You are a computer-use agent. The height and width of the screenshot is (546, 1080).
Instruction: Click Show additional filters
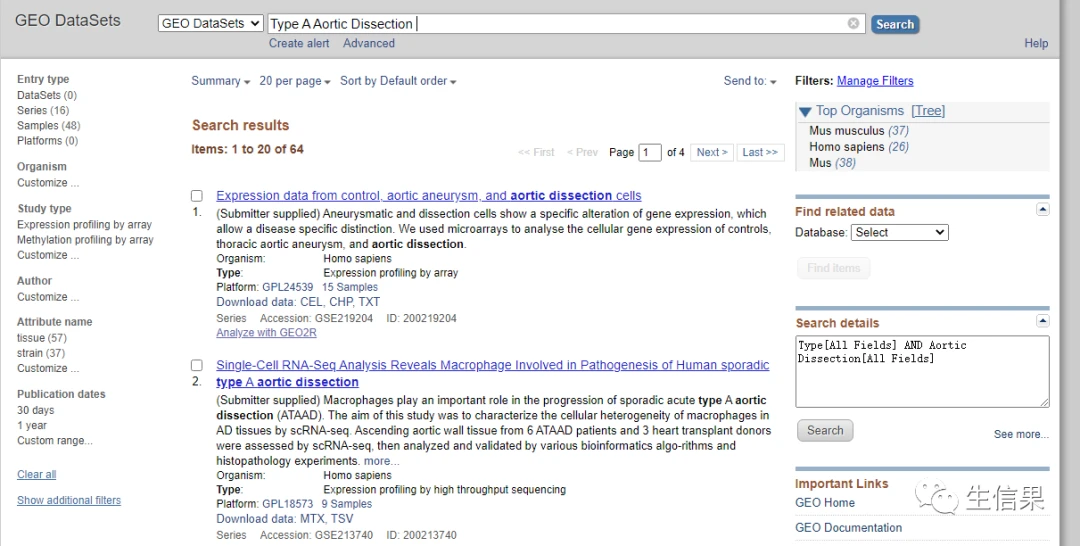(x=69, y=501)
